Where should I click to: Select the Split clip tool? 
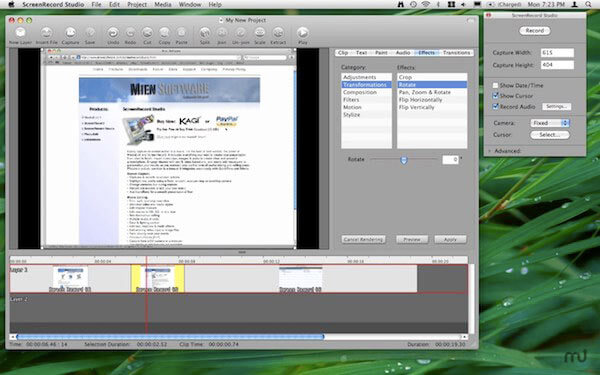click(x=205, y=33)
